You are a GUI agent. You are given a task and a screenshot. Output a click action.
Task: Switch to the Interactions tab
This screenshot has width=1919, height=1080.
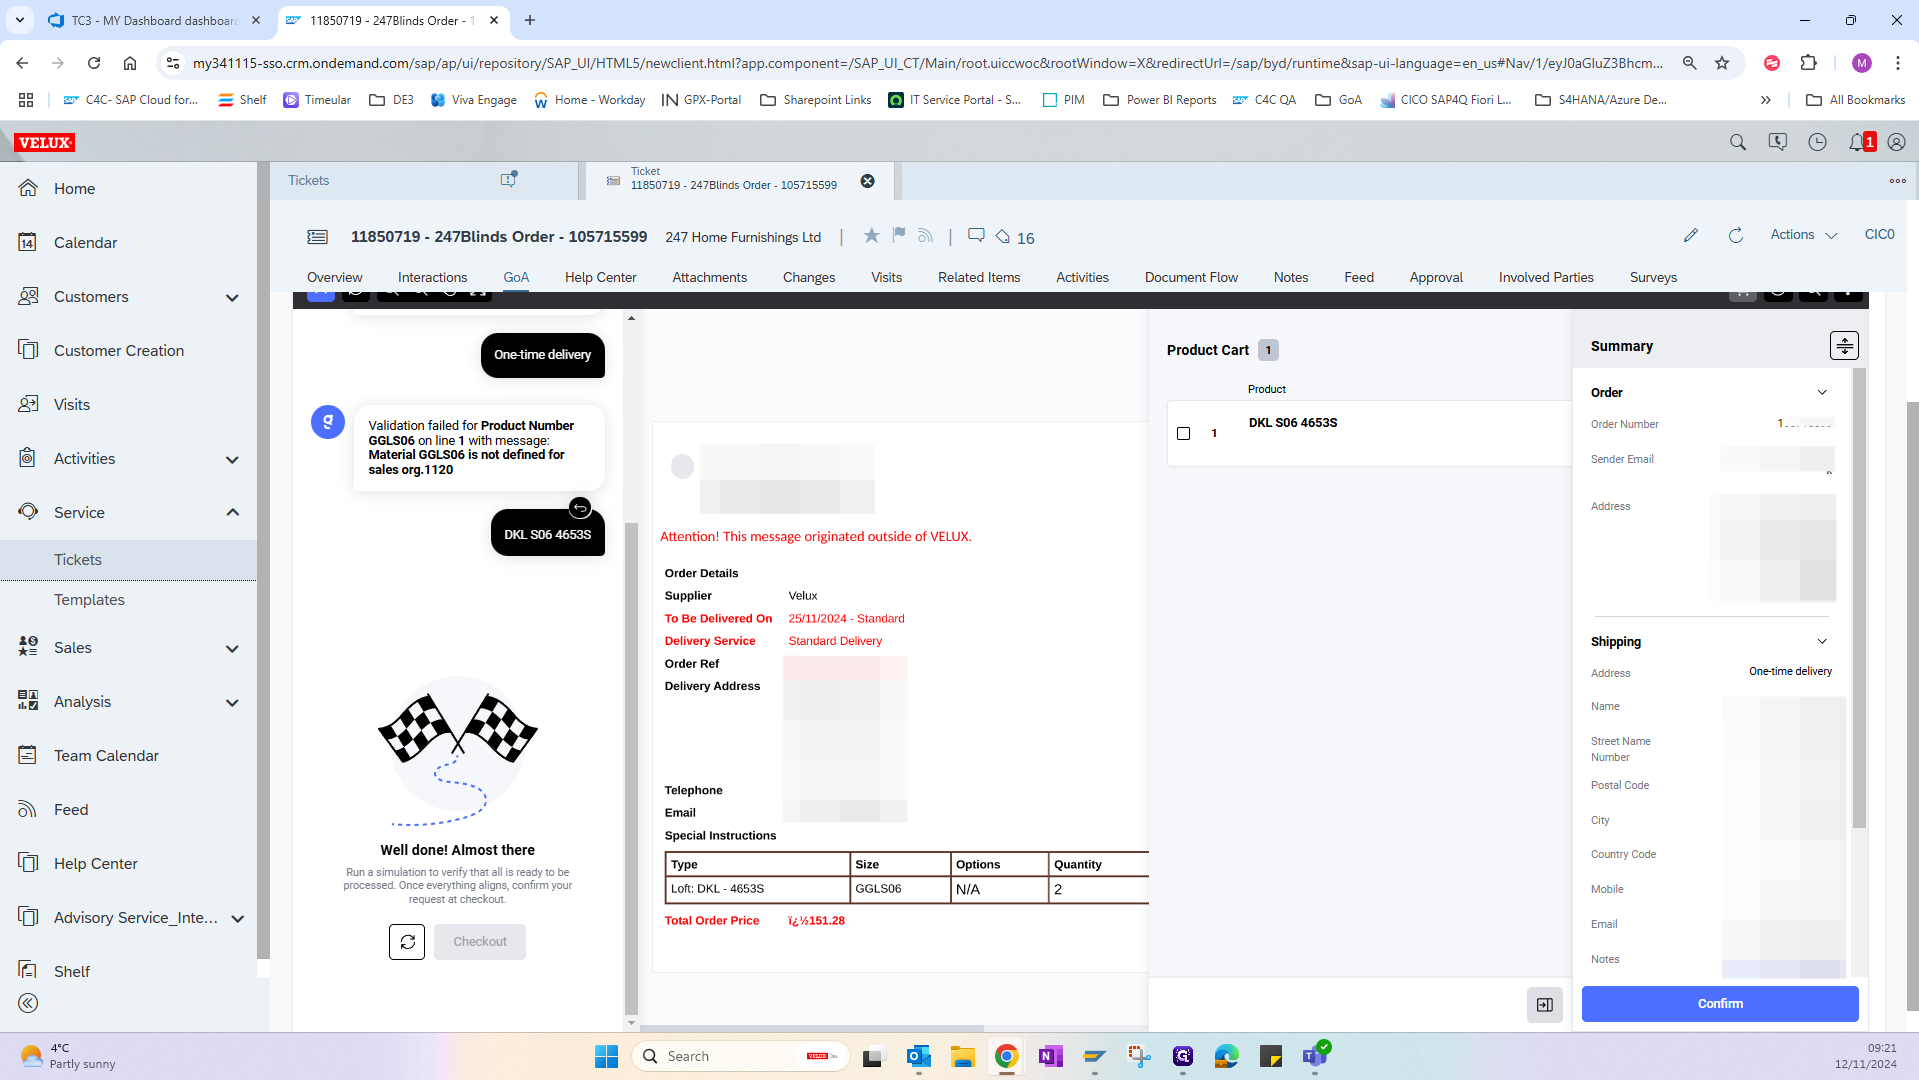pyautogui.click(x=432, y=277)
